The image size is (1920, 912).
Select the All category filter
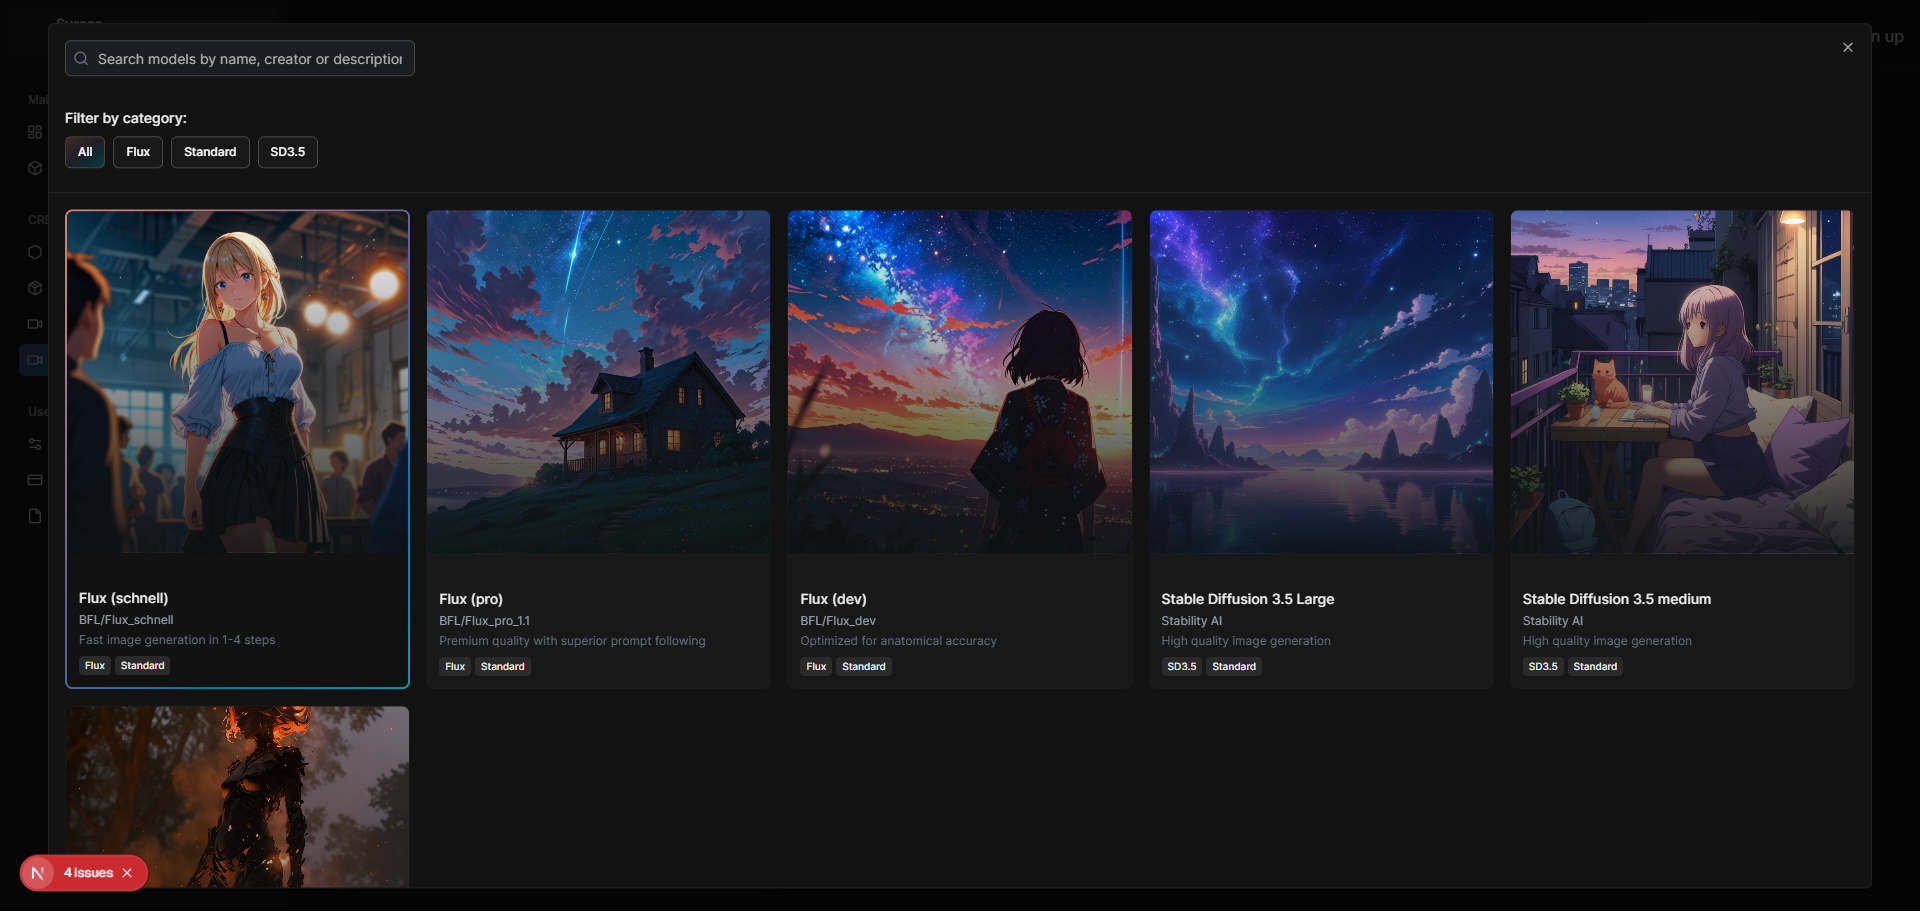click(85, 152)
